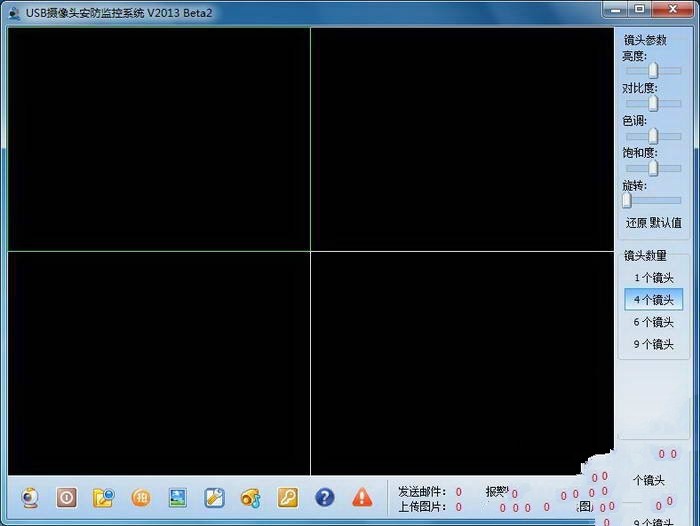700x526 pixels.
Task: Open the wrench settings icon
Action: 214,497
